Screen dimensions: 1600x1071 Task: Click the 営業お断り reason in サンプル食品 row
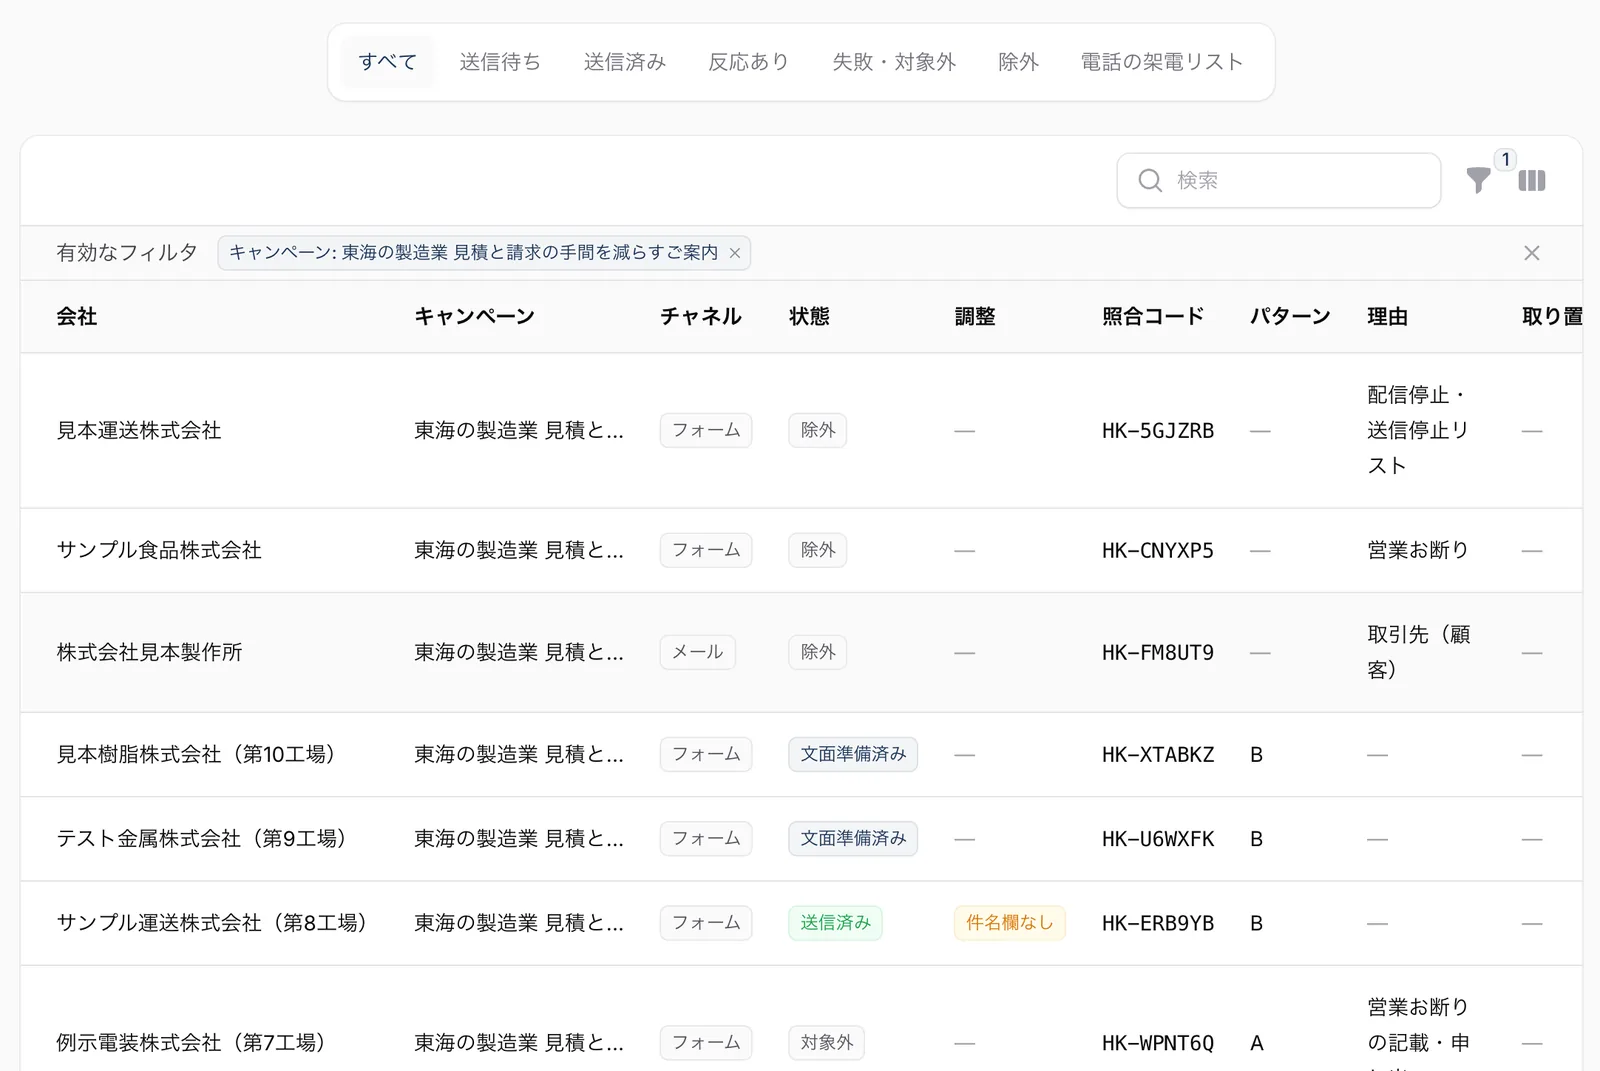click(1418, 550)
